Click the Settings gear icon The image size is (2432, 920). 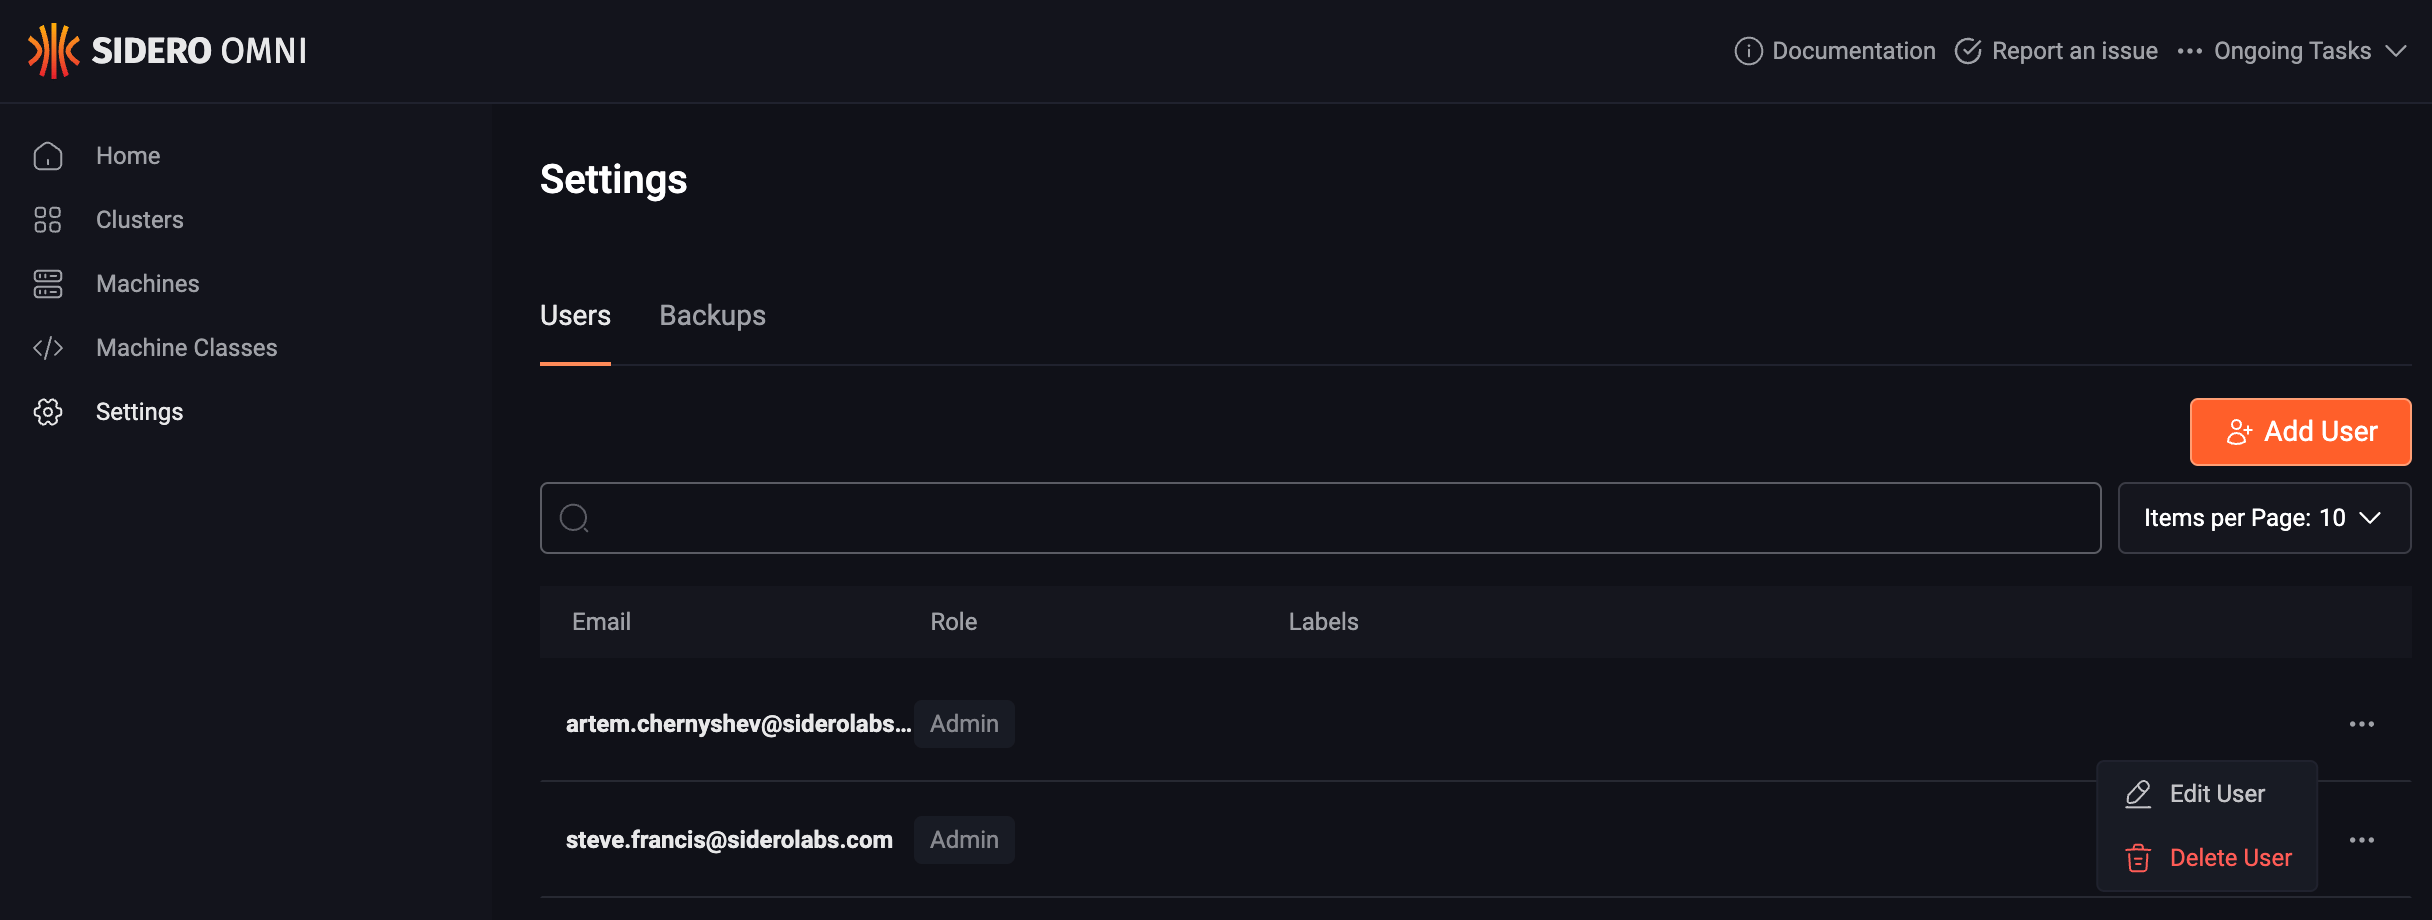click(x=48, y=412)
